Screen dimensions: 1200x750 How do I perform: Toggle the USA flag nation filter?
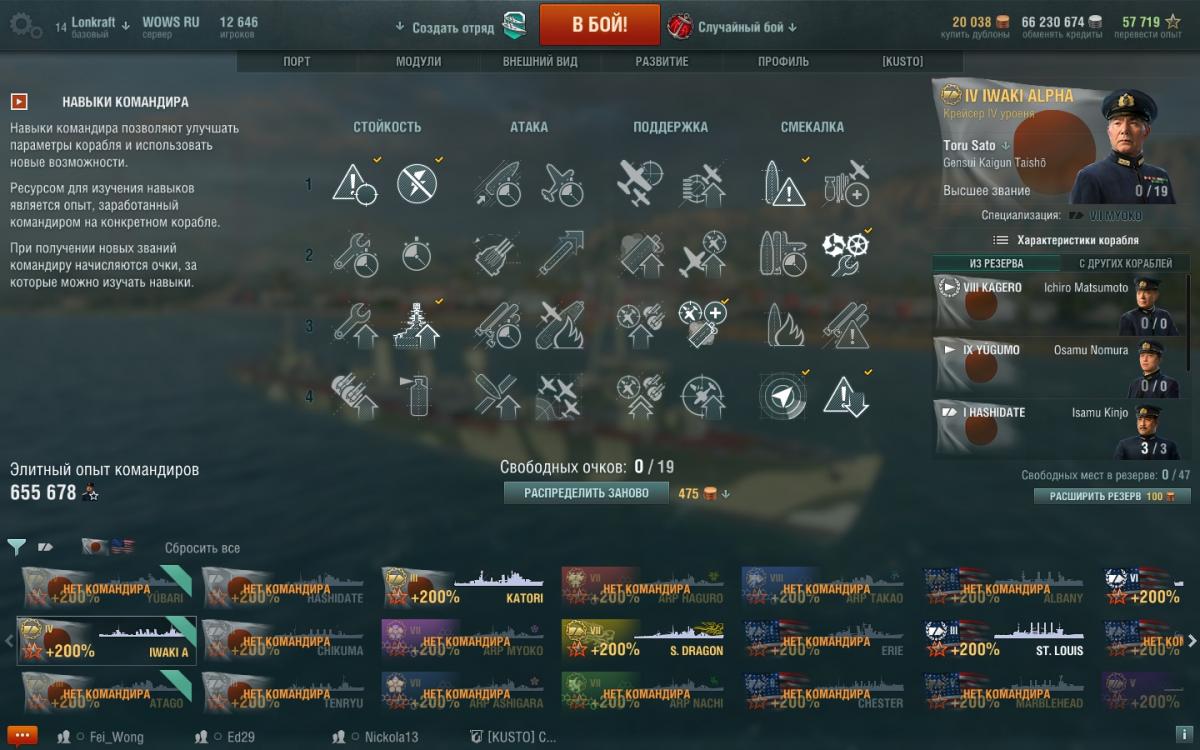pyautogui.click(x=121, y=547)
